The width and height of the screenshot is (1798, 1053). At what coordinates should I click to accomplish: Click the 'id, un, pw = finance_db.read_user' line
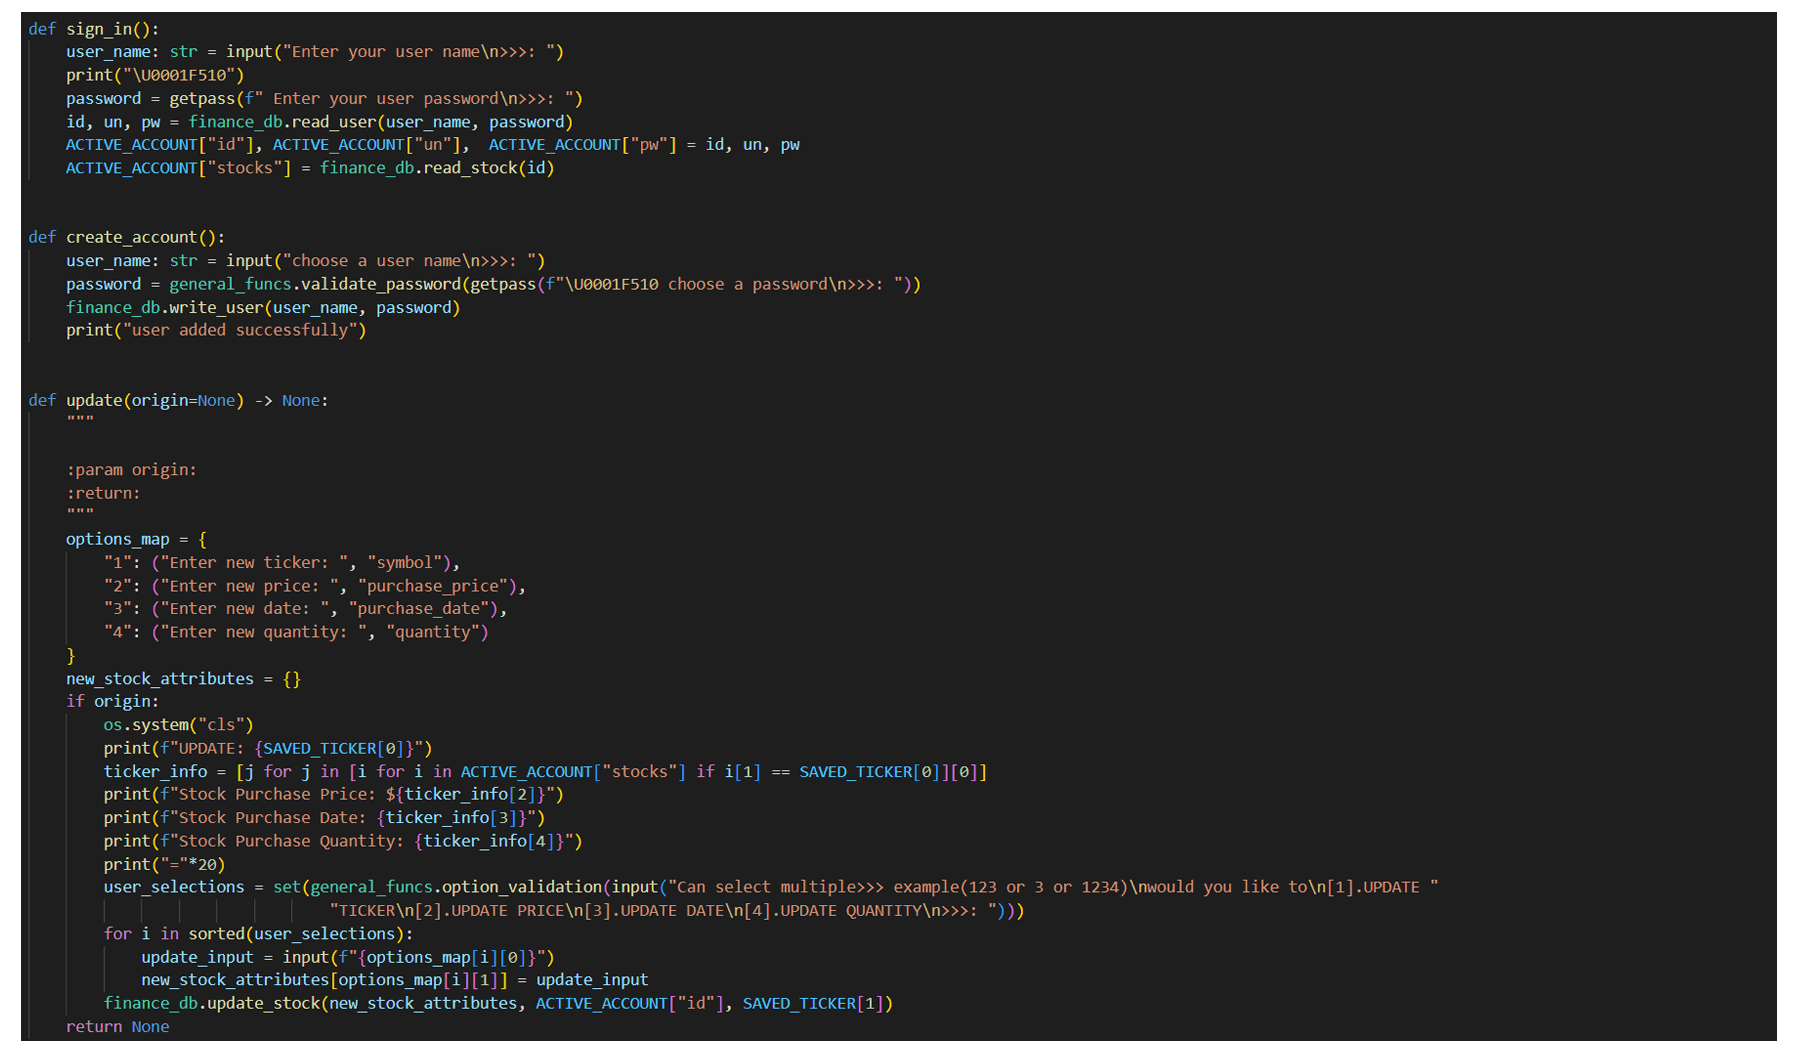tap(319, 122)
